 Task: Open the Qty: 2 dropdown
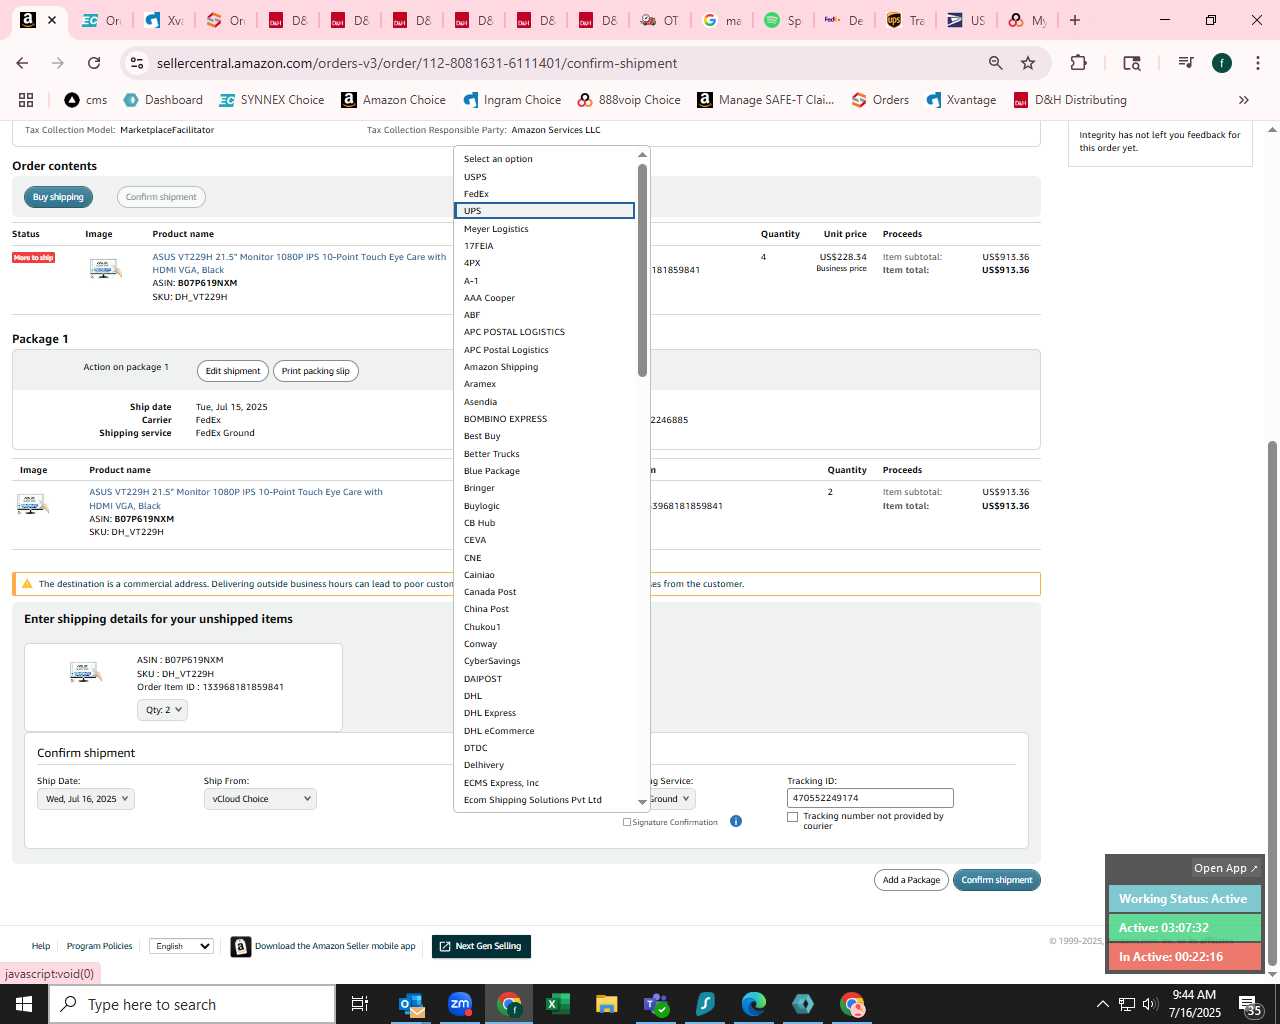[162, 710]
